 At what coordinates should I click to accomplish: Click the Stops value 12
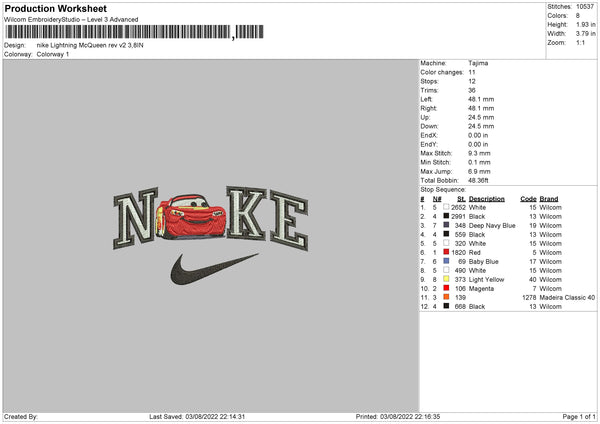click(x=472, y=81)
